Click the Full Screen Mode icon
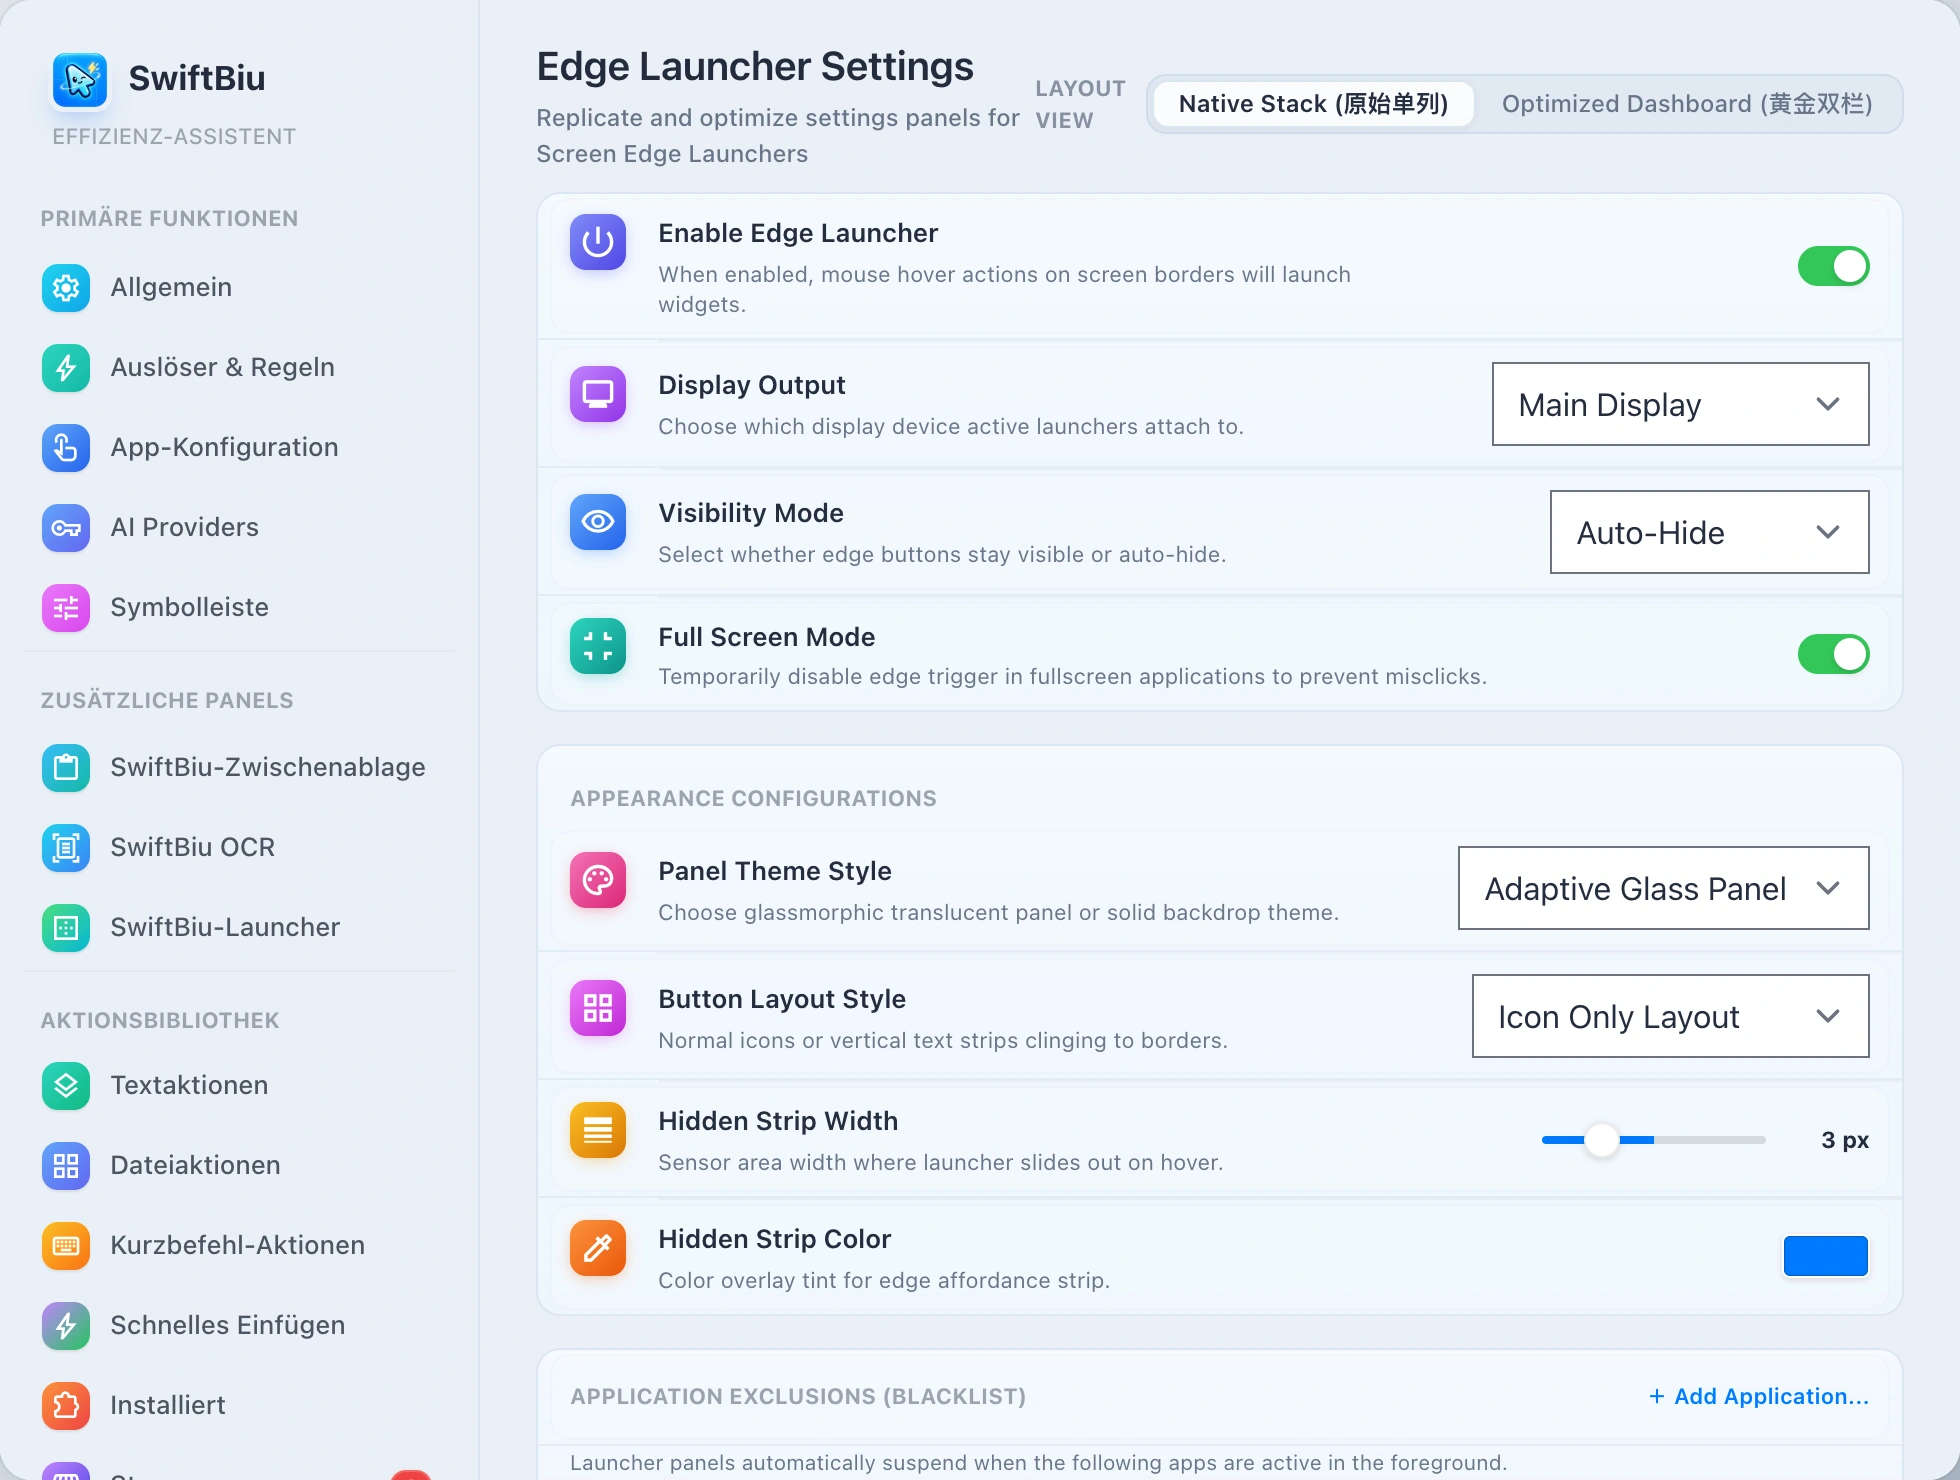This screenshot has width=1960, height=1480. coord(598,646)
